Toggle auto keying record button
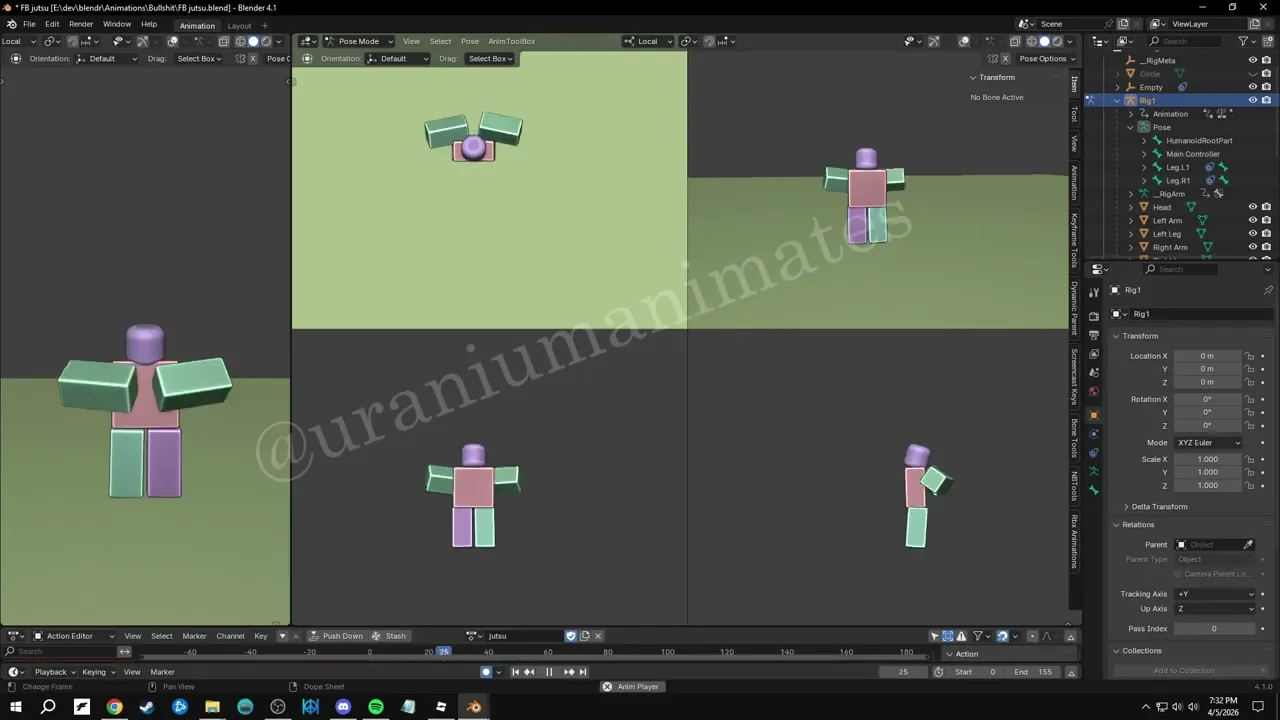This screenshot has height=720, width=1280. click(486, 672)
